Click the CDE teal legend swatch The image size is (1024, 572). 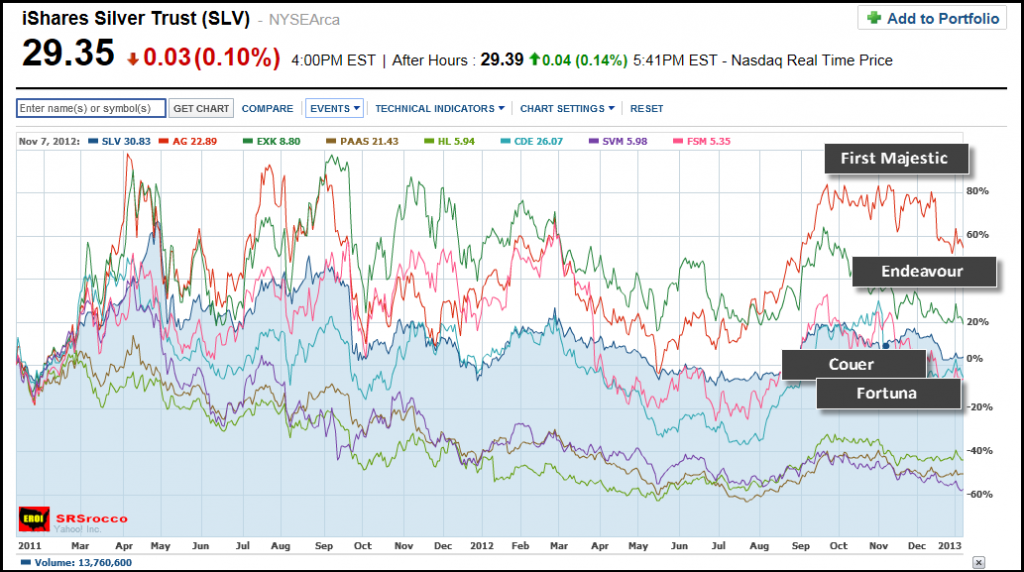click(505, 141)
